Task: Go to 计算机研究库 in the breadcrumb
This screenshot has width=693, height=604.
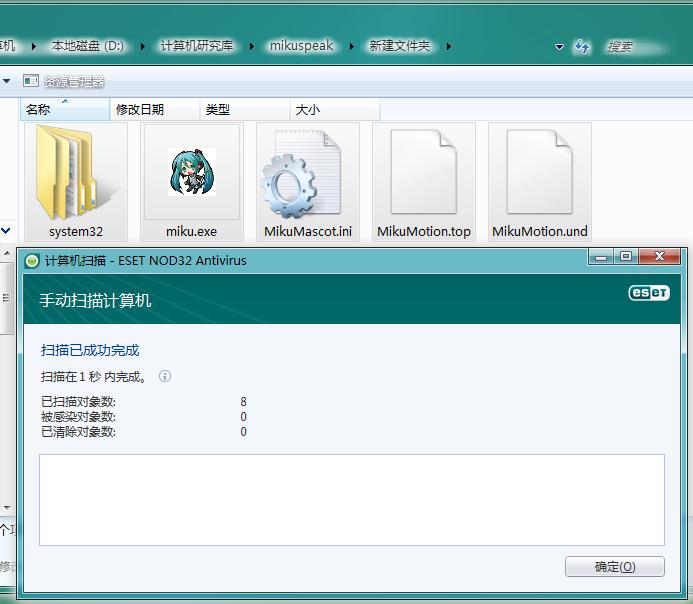Action: tap(196, 46)
